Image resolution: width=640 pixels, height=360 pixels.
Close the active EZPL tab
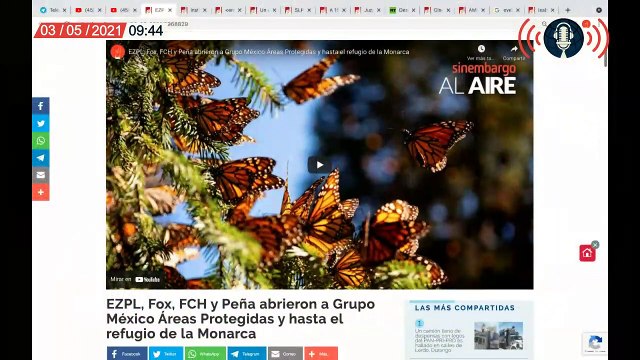[170, 10]
